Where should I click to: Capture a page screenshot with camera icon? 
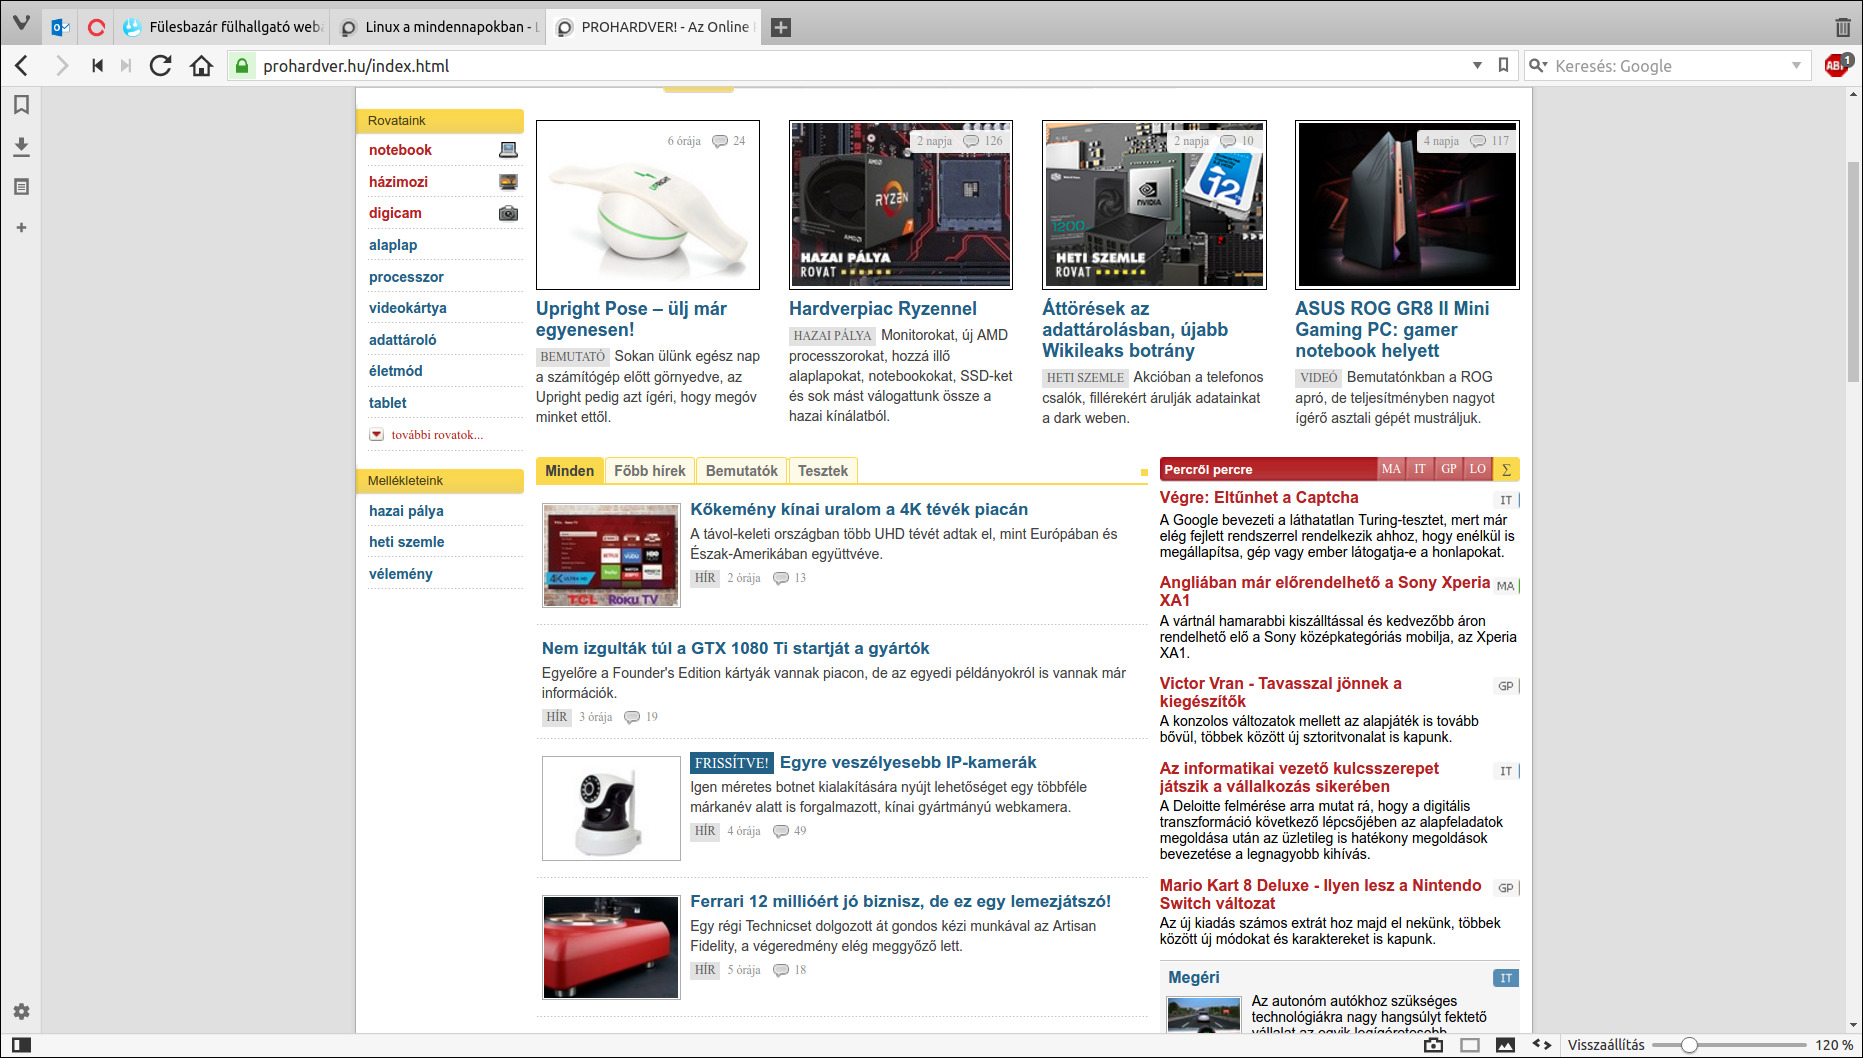tap(1433, 1045)
